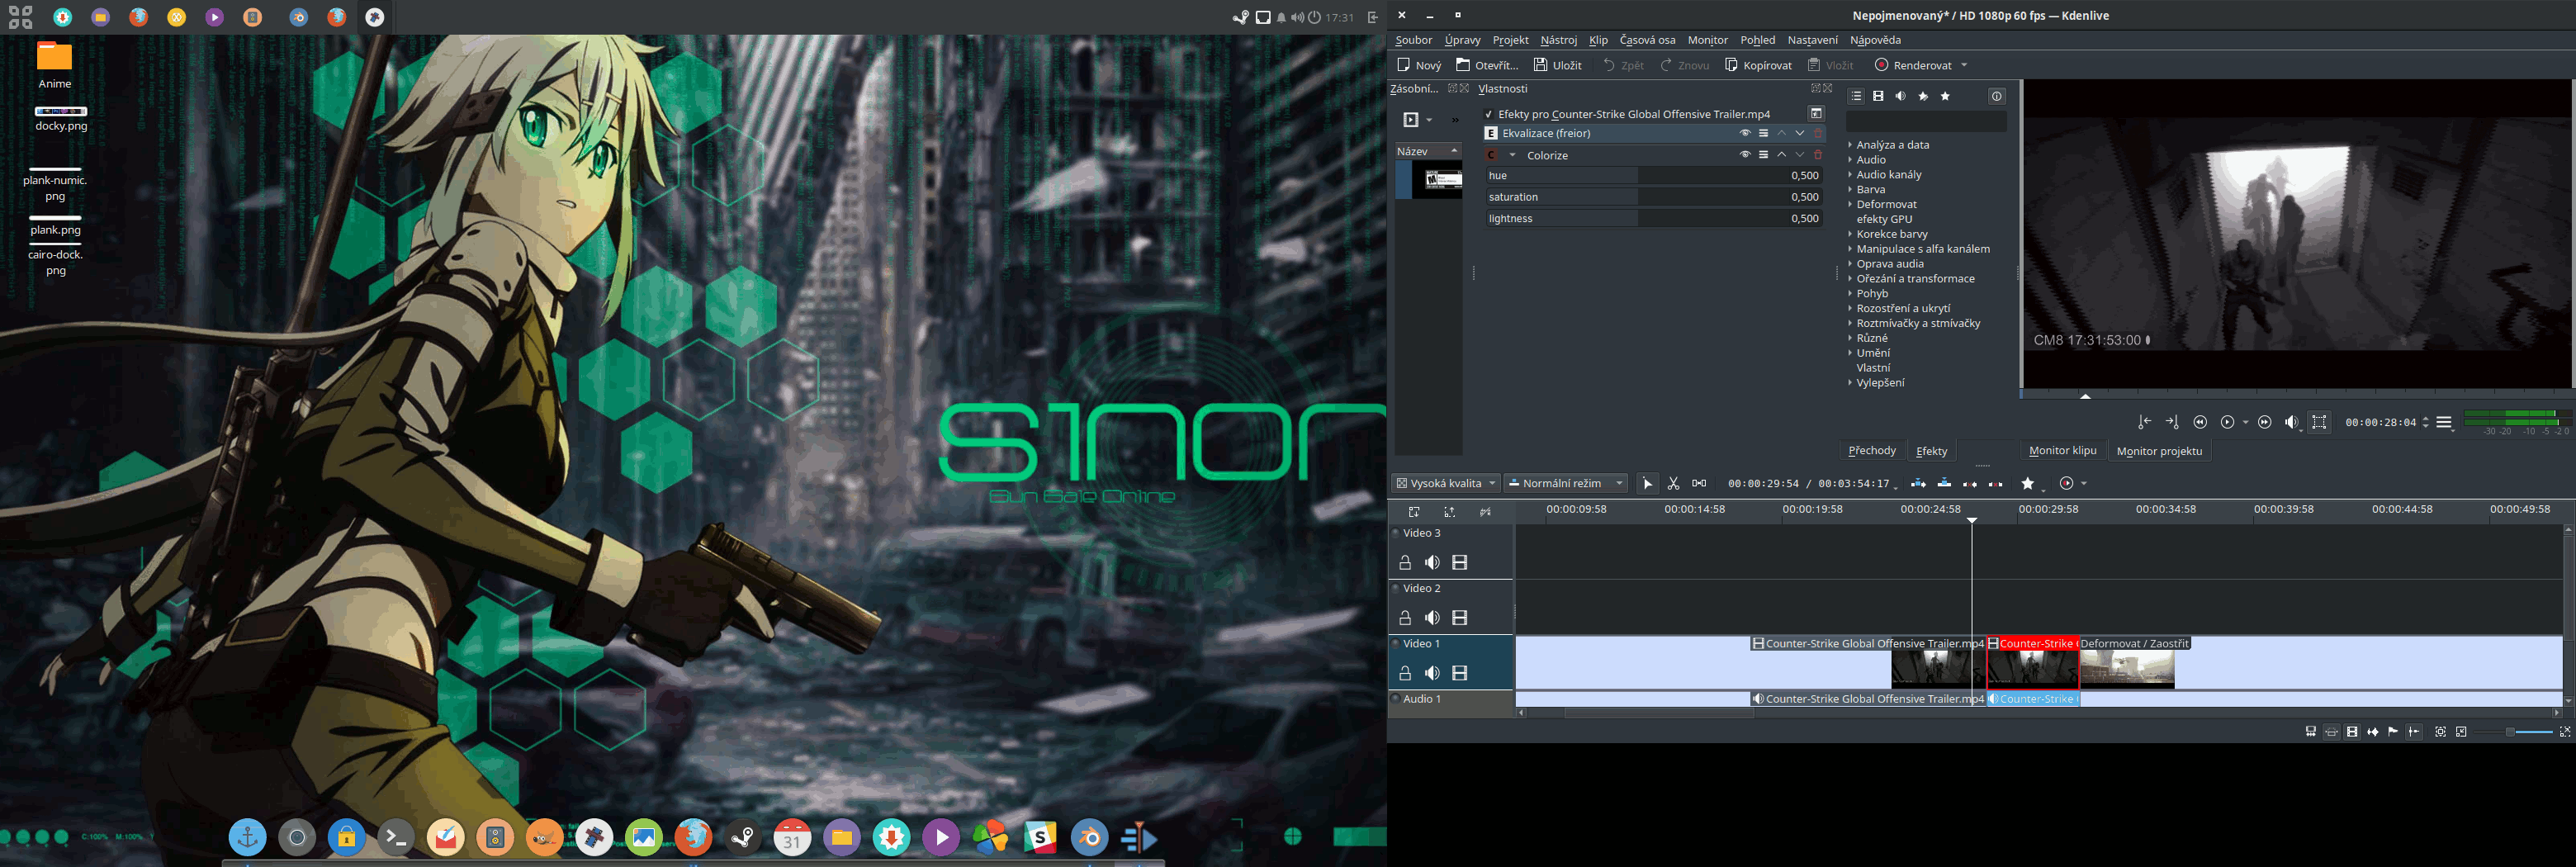
Task: Adjust the saturation slider of Colorize
Action: coord(1653,197)
